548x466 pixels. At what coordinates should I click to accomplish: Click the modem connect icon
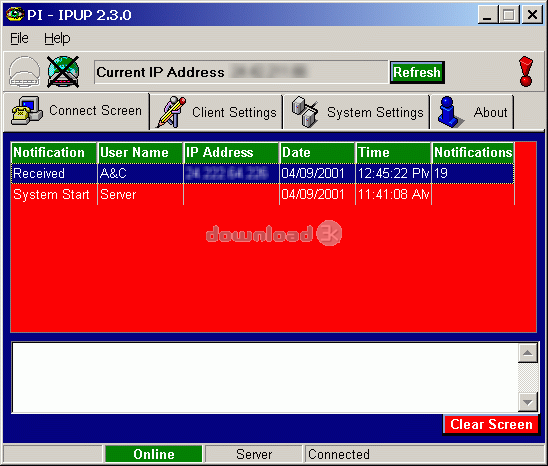24,72
